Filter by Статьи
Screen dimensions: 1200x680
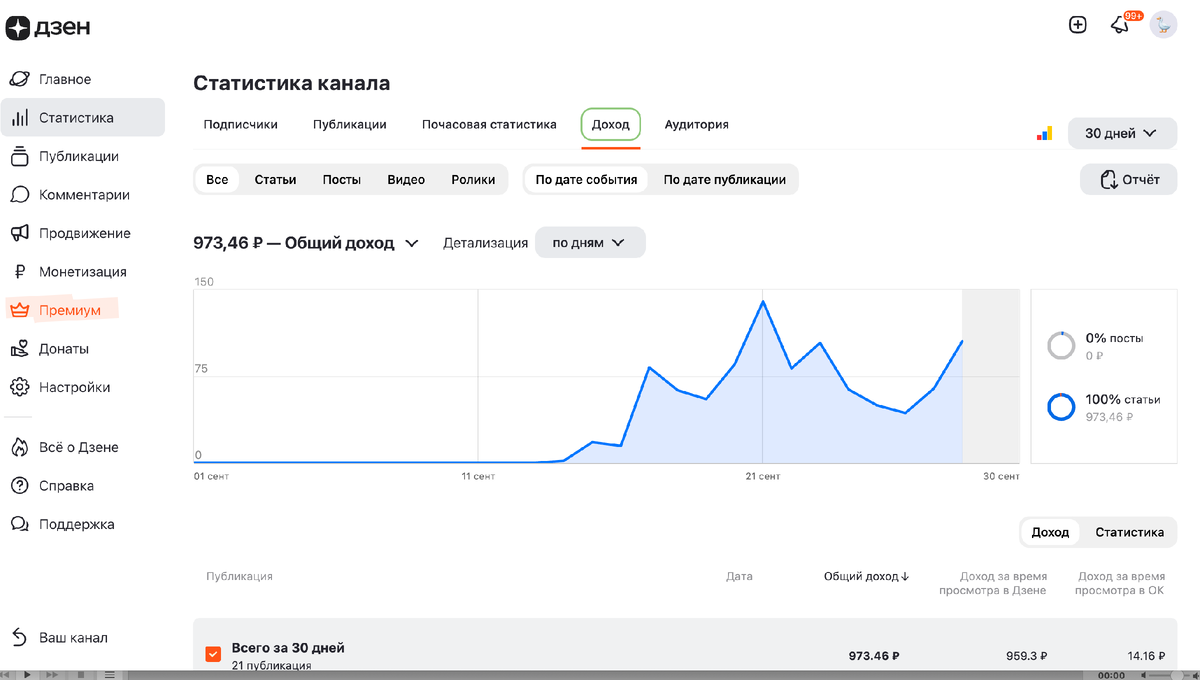coord(275,180)
